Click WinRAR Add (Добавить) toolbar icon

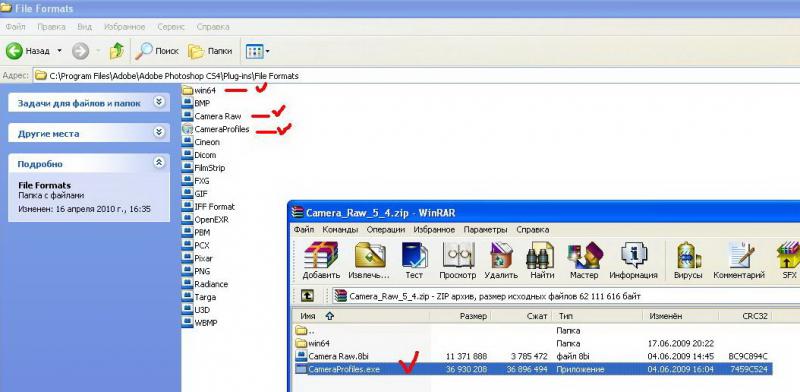(x=321, y=260)
